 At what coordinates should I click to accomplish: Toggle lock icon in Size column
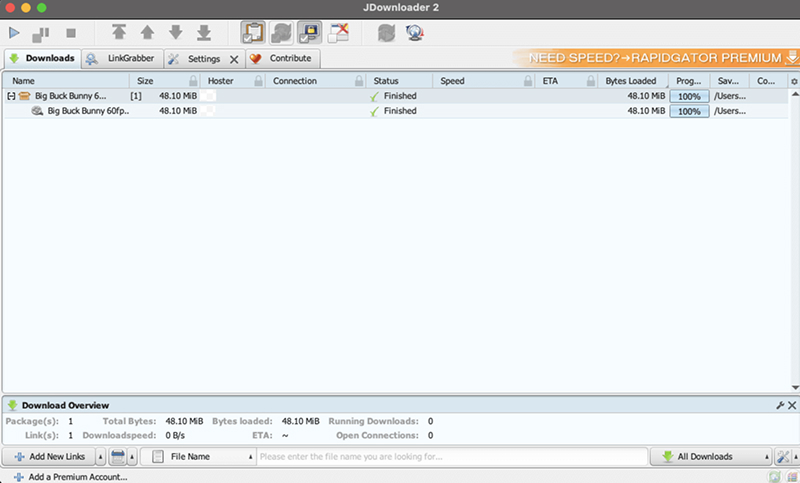point(193,81)
